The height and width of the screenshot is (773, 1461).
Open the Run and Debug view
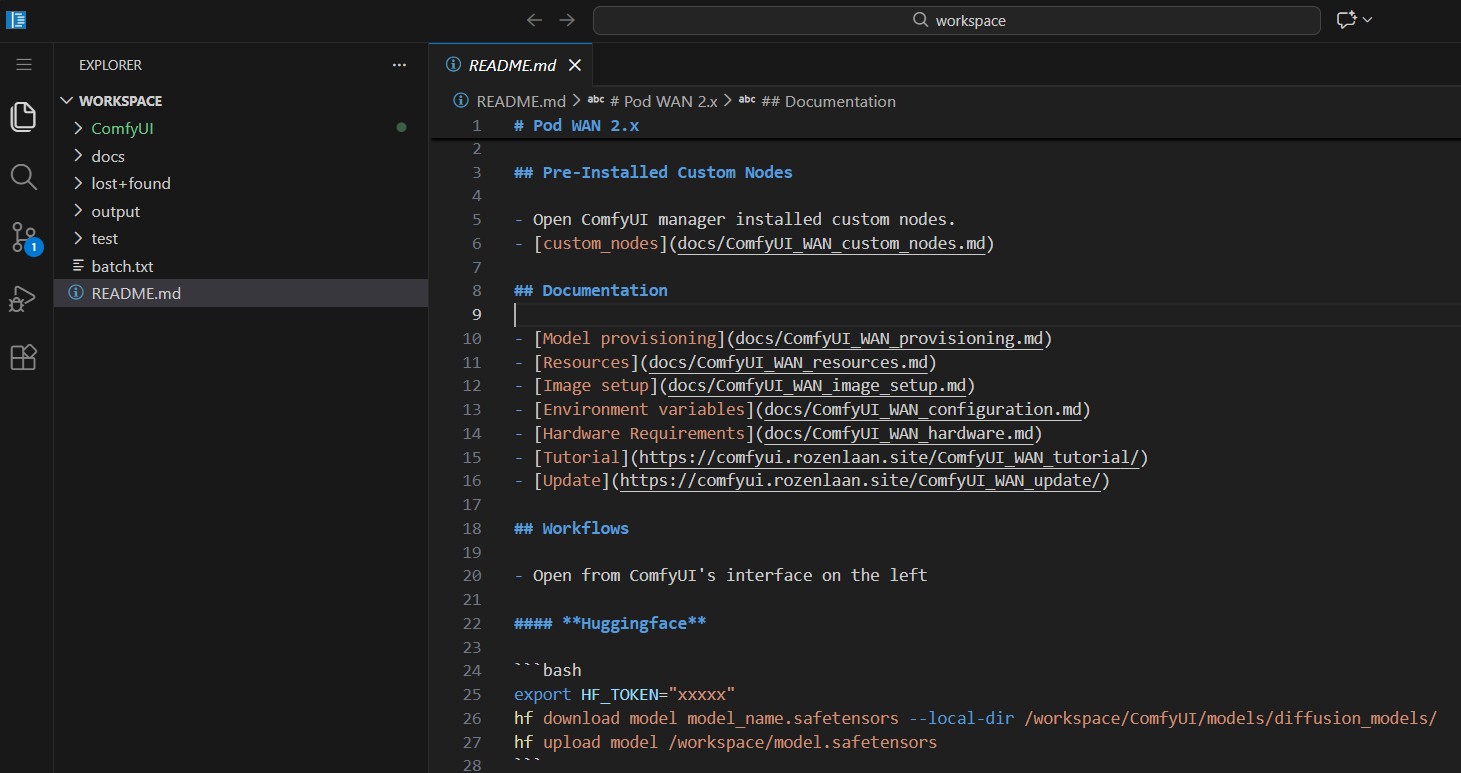[24, 299]
